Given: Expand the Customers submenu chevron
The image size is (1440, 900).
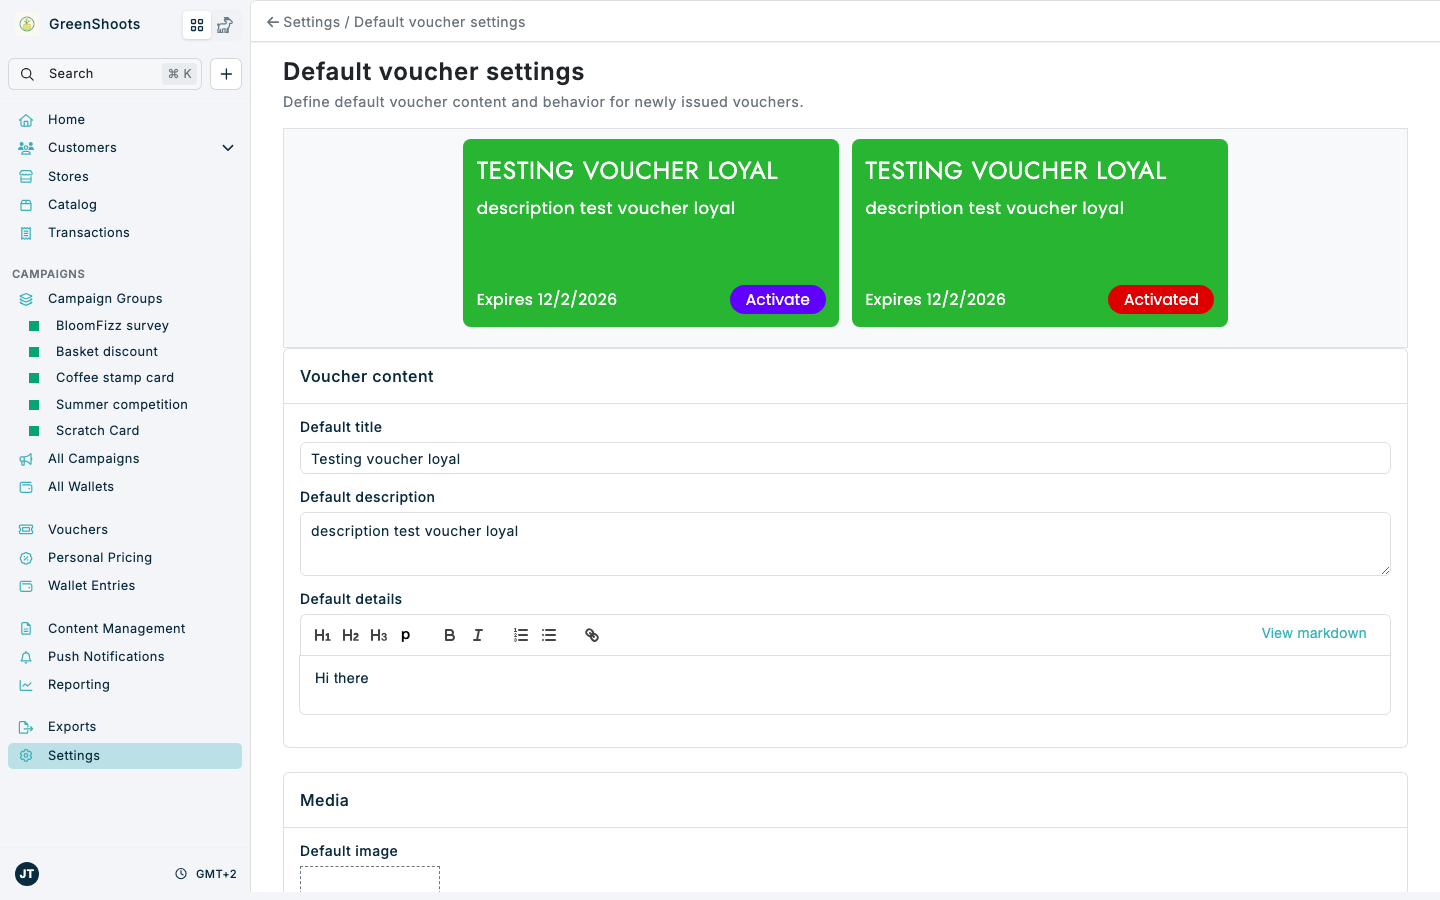Looking at the screenshot, I should click(228, 148).
